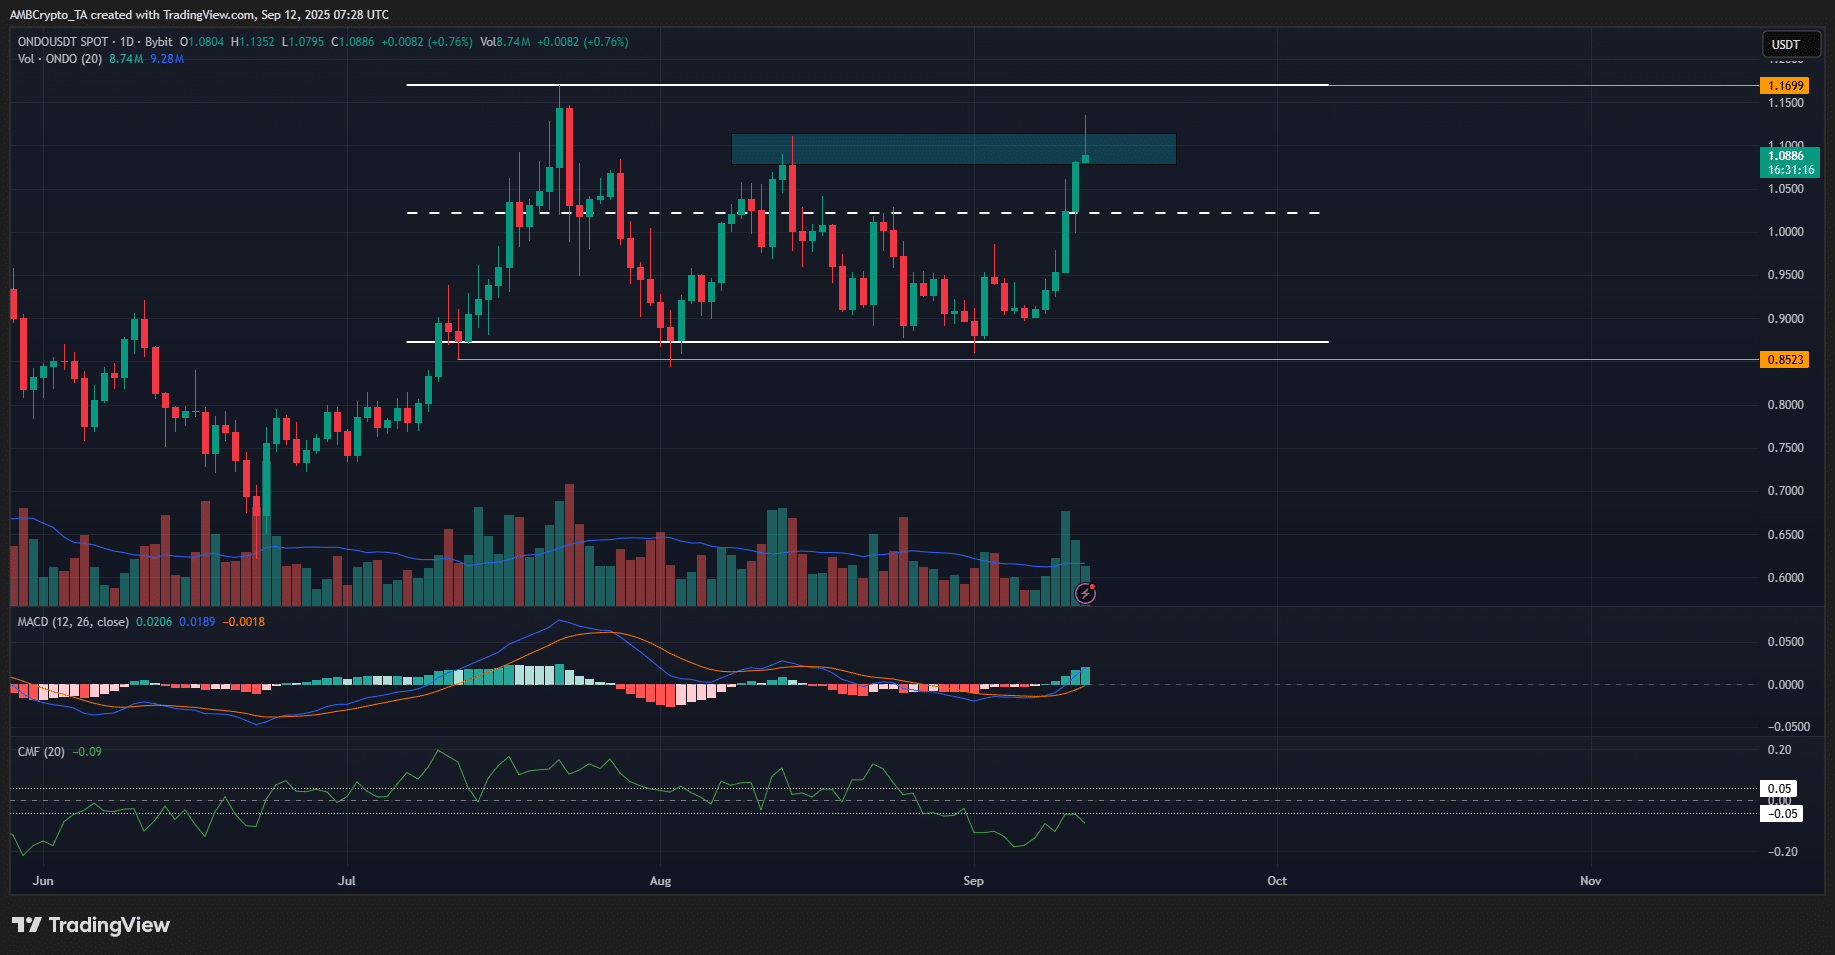Image resolution: width=1835 pixels, height=955 pixels.
Task: Click the 1.0000 price axis label
Action: pyautogui.click(x=1785, y=232)
